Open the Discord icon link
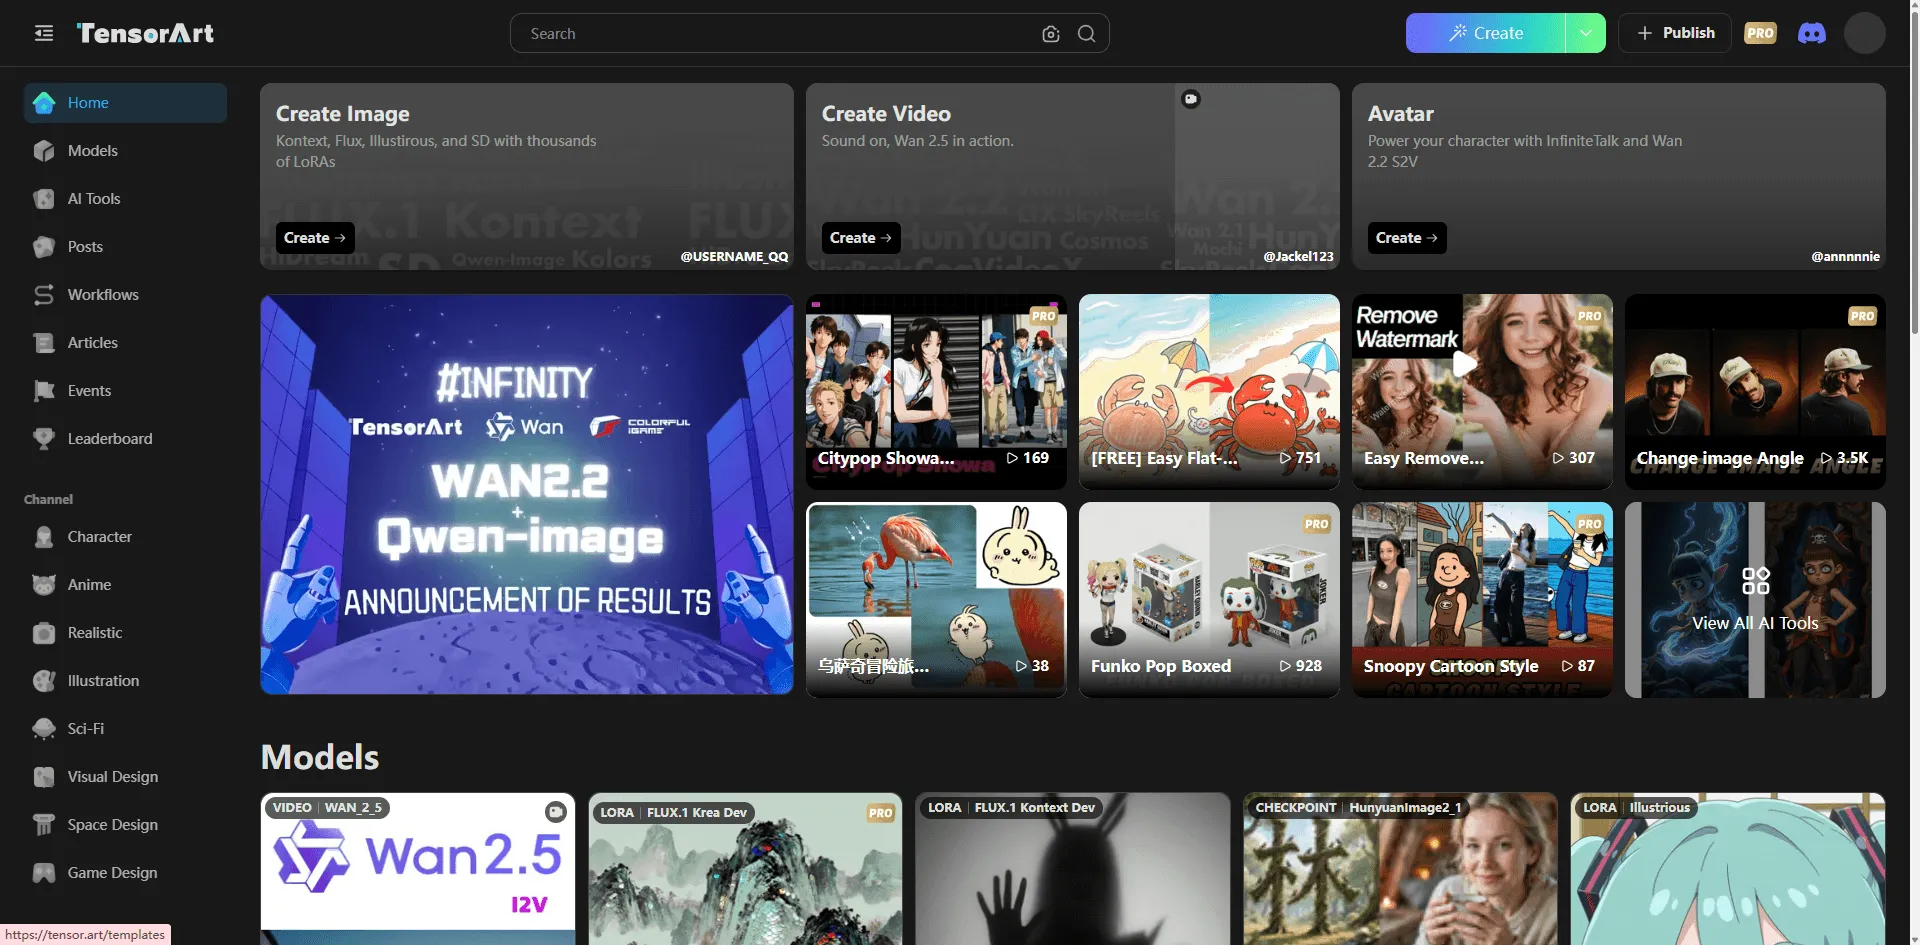 click(1811, 33)
